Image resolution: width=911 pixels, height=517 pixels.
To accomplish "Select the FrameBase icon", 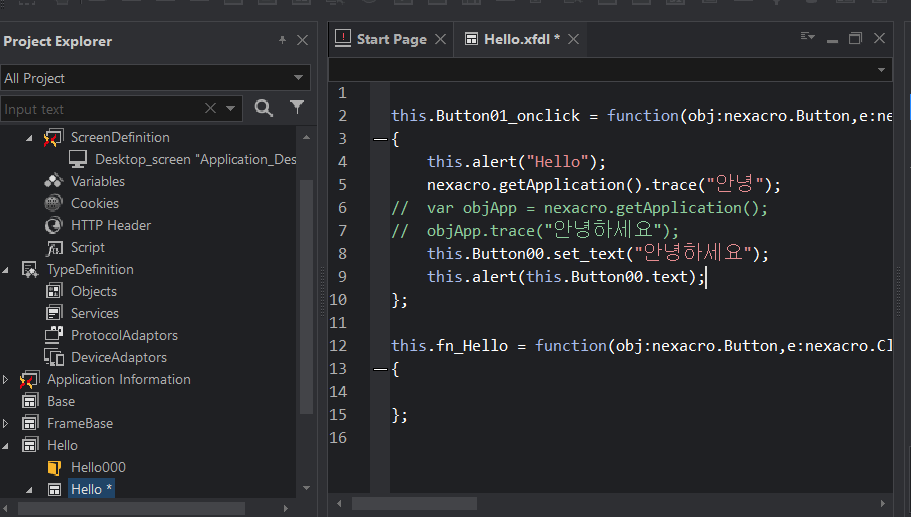I will (x=30, y=423).
